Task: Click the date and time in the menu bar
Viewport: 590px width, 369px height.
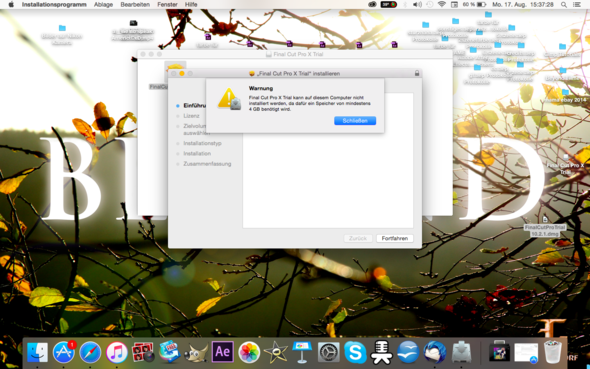Action: (523, 5)
